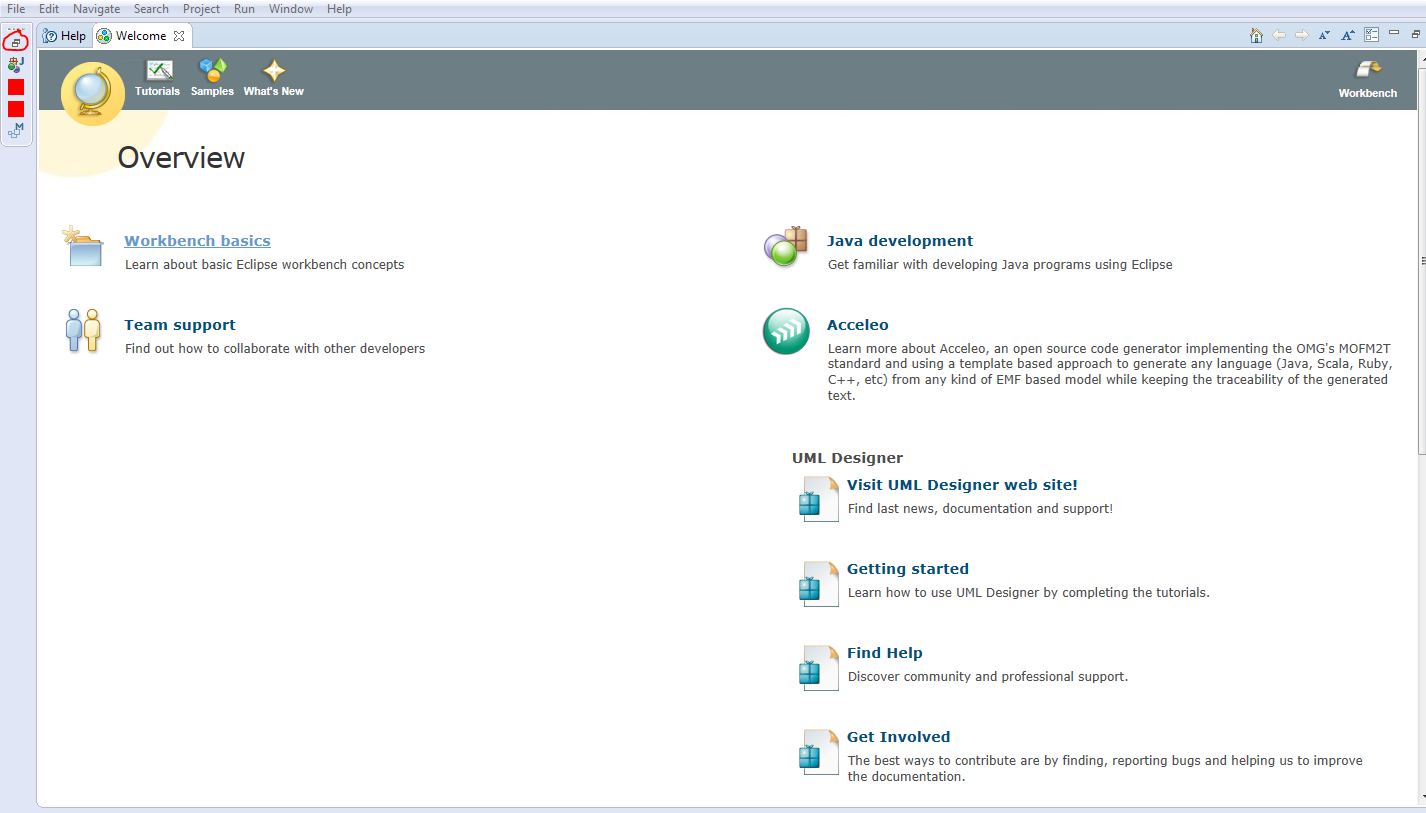Click the Model Explorer icon in left trim

coord(16,130)
